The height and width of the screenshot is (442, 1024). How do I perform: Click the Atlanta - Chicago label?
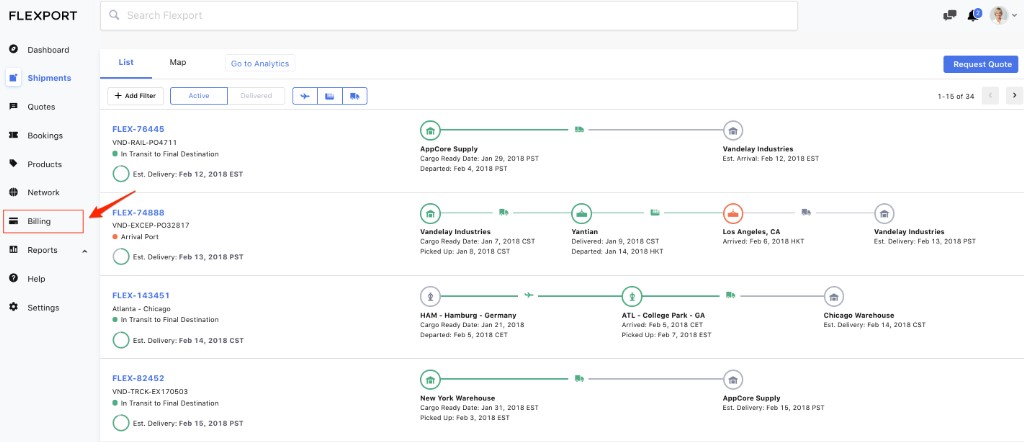tap(141, 308)
